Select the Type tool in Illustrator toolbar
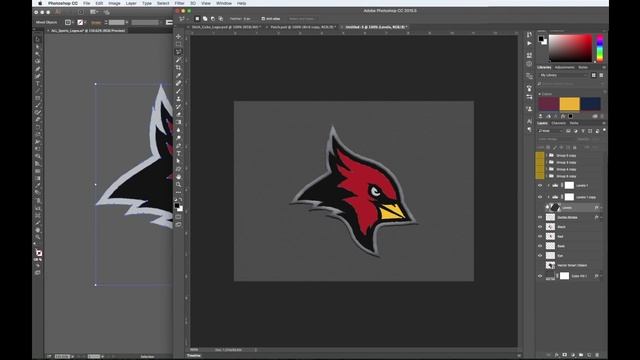640x360 pixels. pos(38,83)
